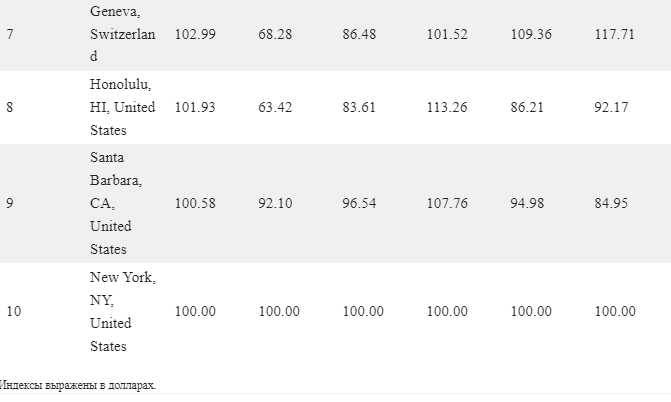
Task: Select the value 117.71 in Geneva row
Action: click(615, 34)
